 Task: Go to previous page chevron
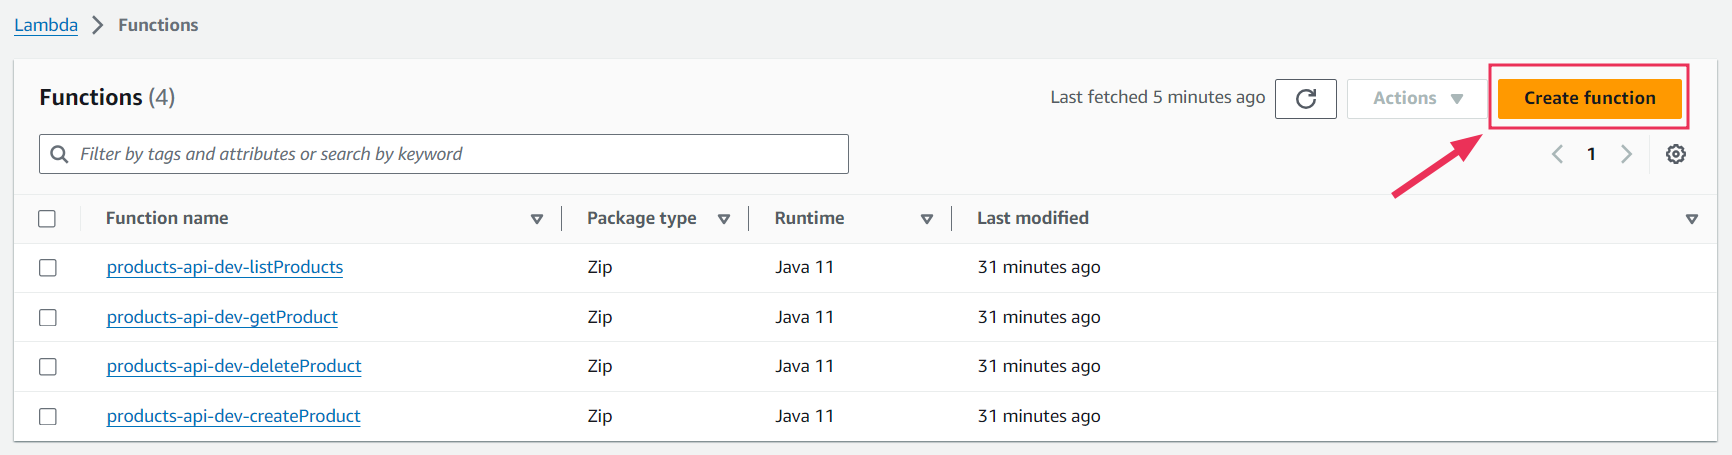tap(1558, 154)
